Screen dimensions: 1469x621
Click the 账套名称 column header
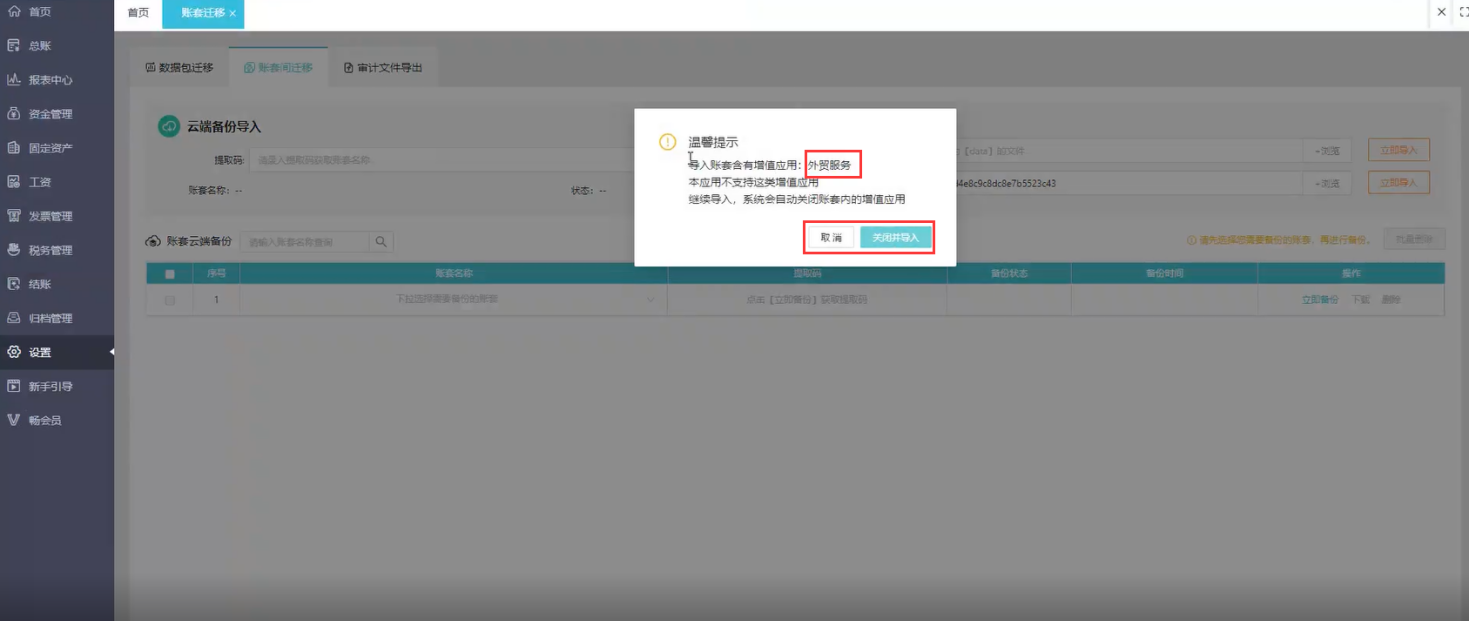click(x=454, y=273)
